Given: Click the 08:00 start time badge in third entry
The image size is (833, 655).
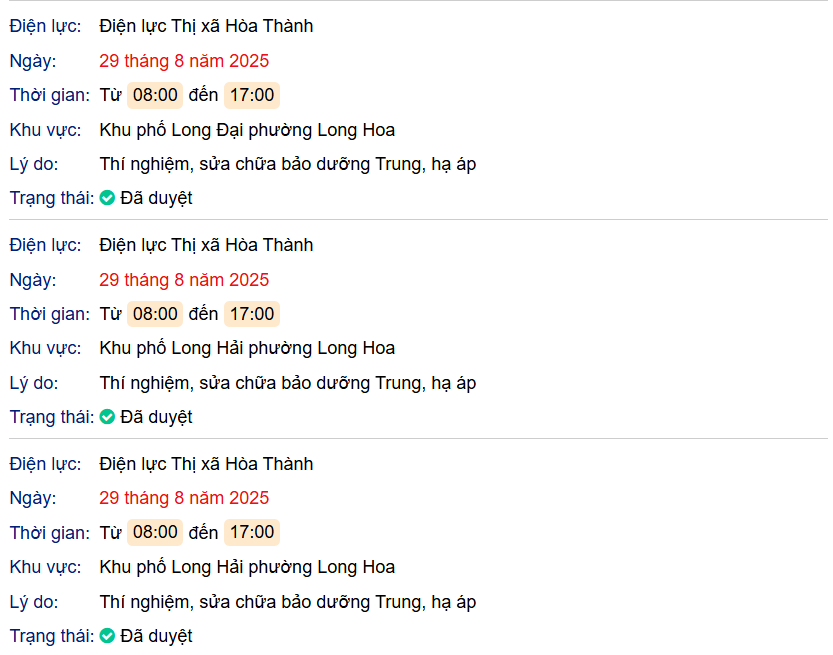Looking at the screenshot, I should click(x=155, y=532).
